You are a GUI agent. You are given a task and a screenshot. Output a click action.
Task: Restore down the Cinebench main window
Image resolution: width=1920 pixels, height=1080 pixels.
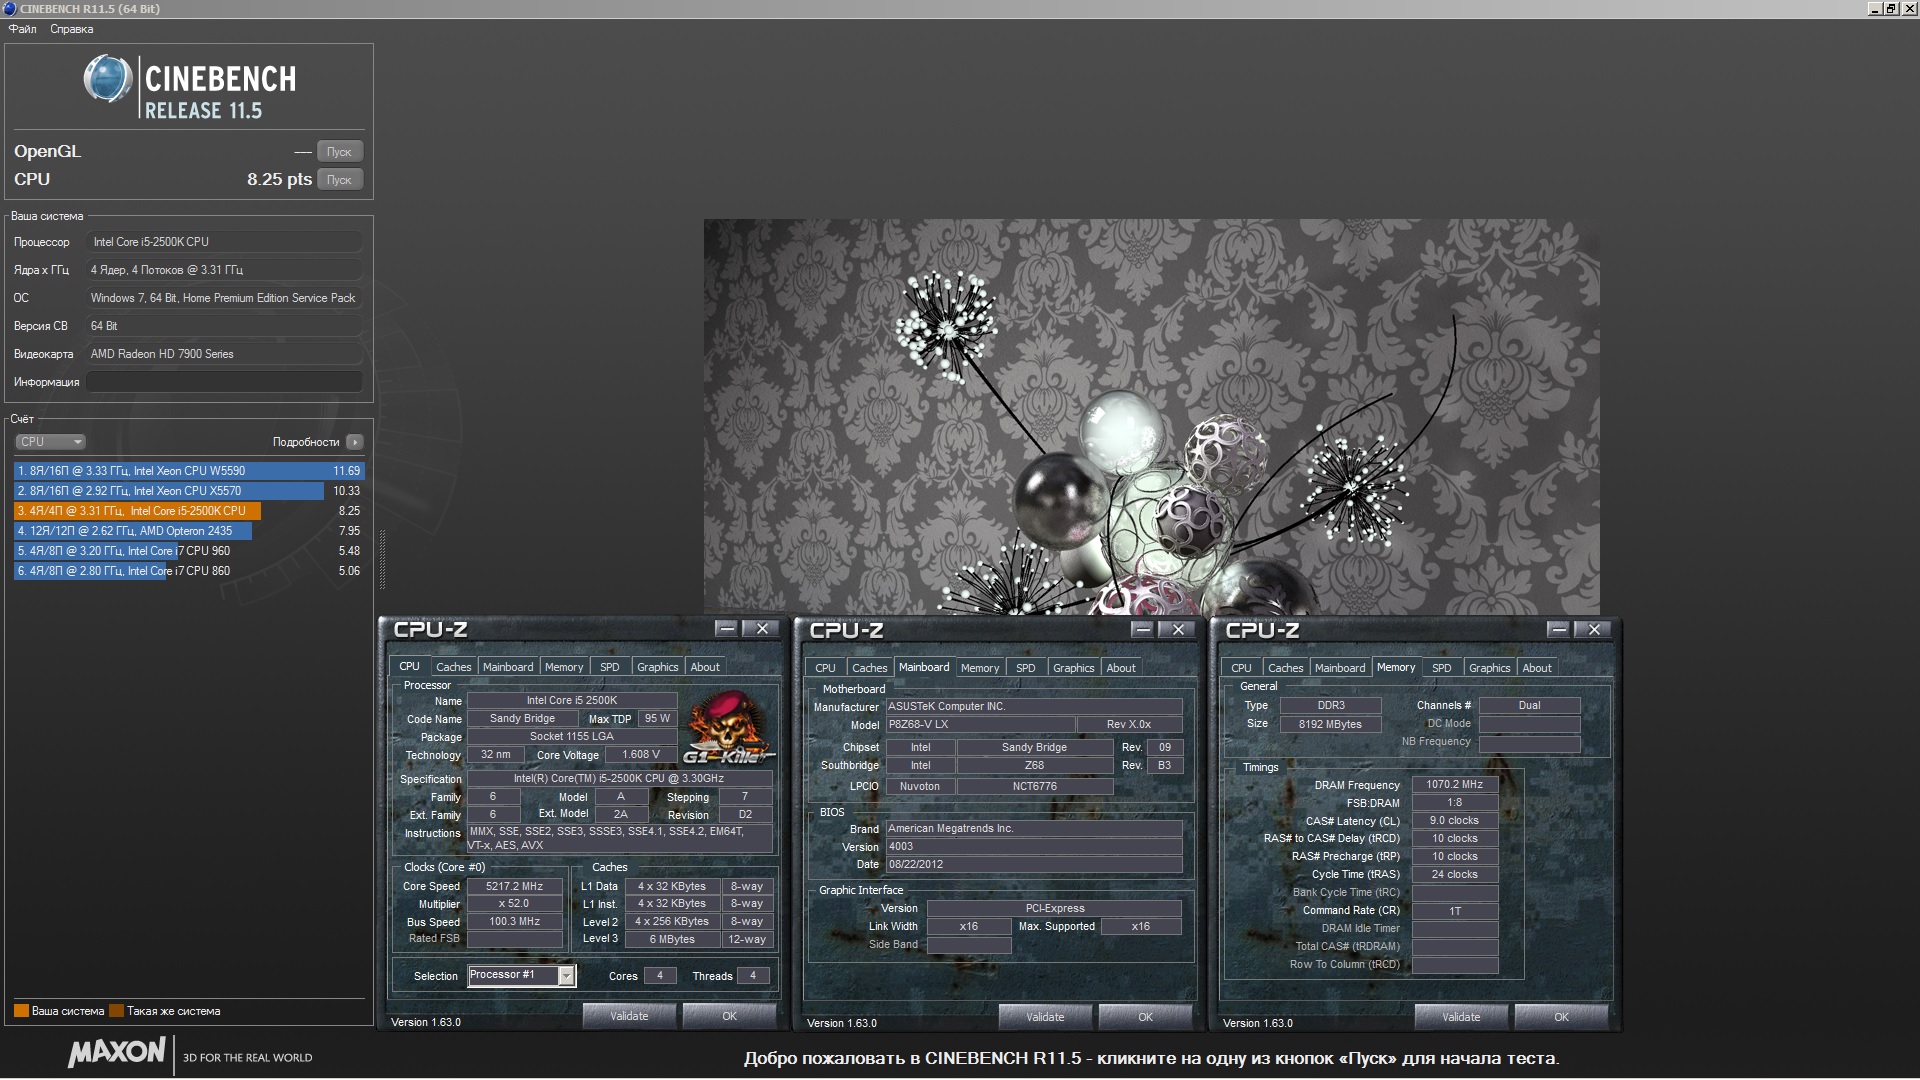click(x=1891, y=9)
